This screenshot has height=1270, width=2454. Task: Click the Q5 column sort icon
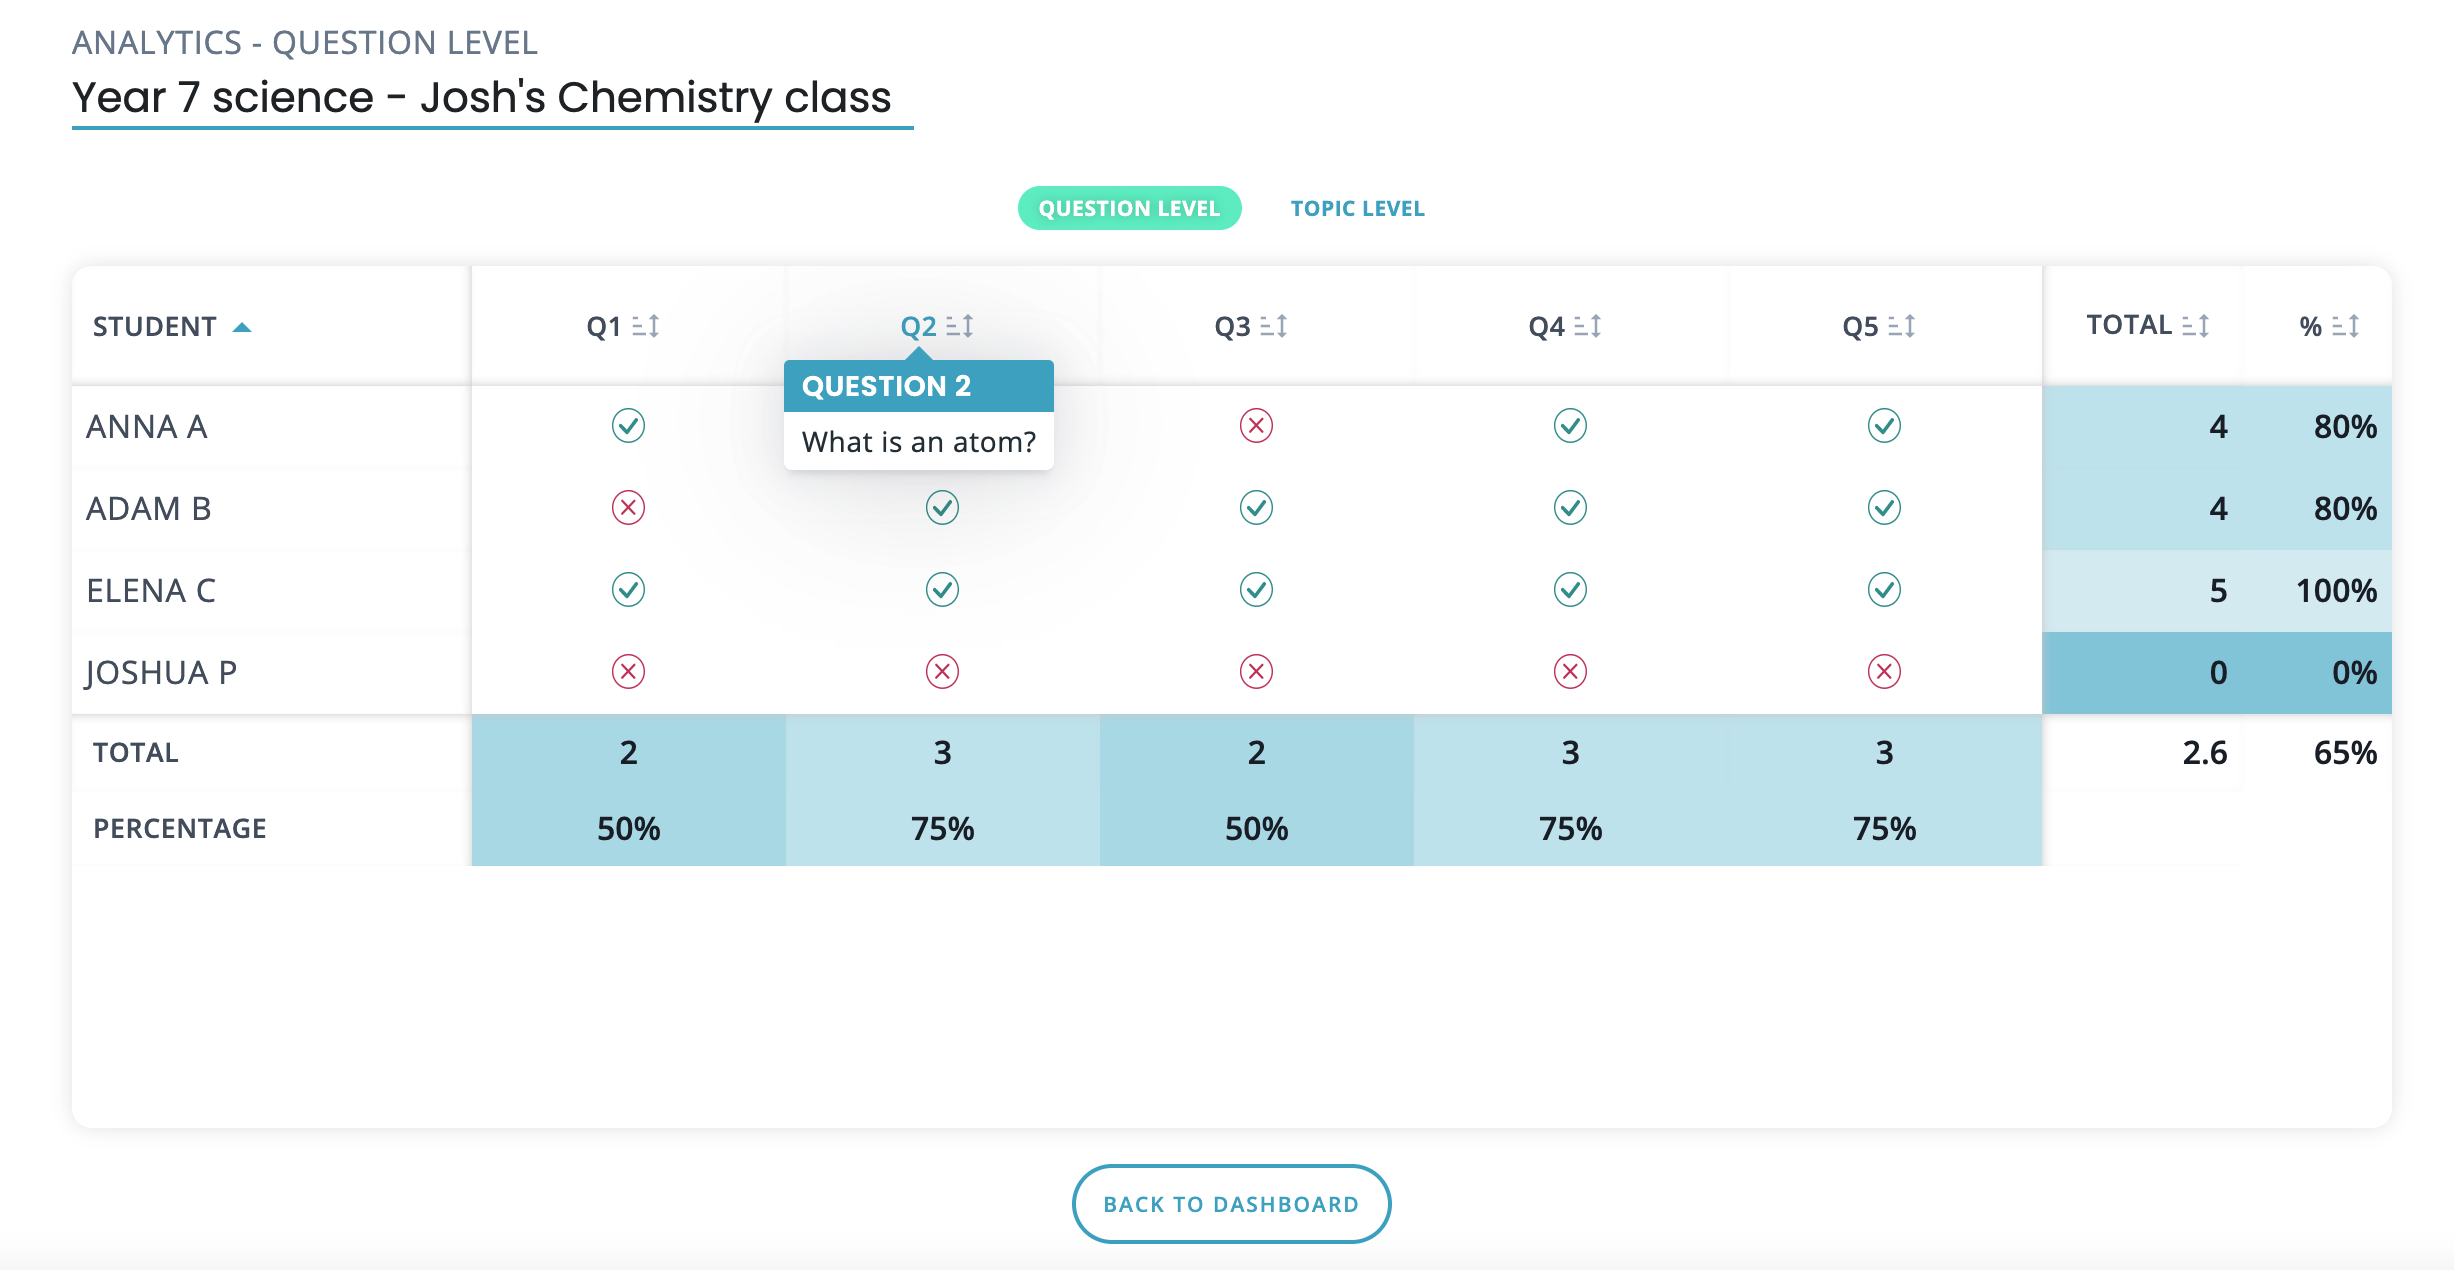click(1902, 326)
